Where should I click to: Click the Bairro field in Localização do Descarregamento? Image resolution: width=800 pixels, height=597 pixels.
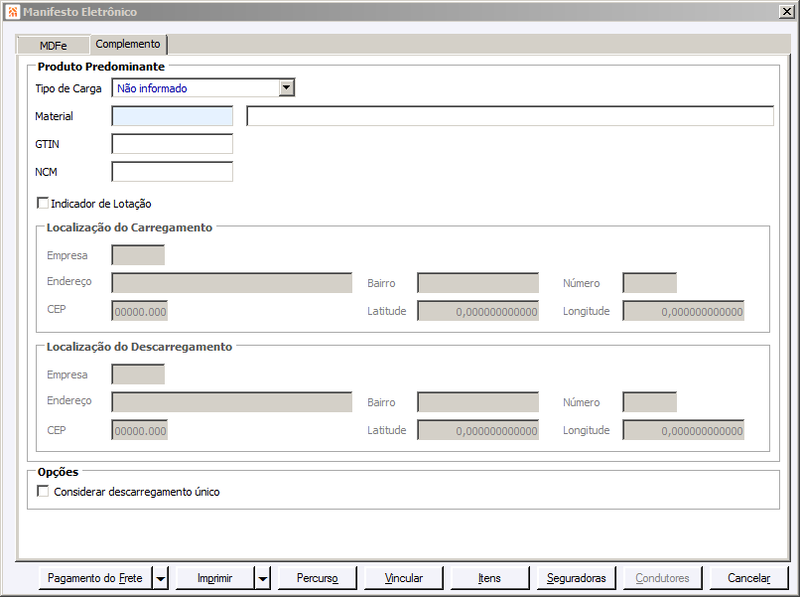pos(478,402)
